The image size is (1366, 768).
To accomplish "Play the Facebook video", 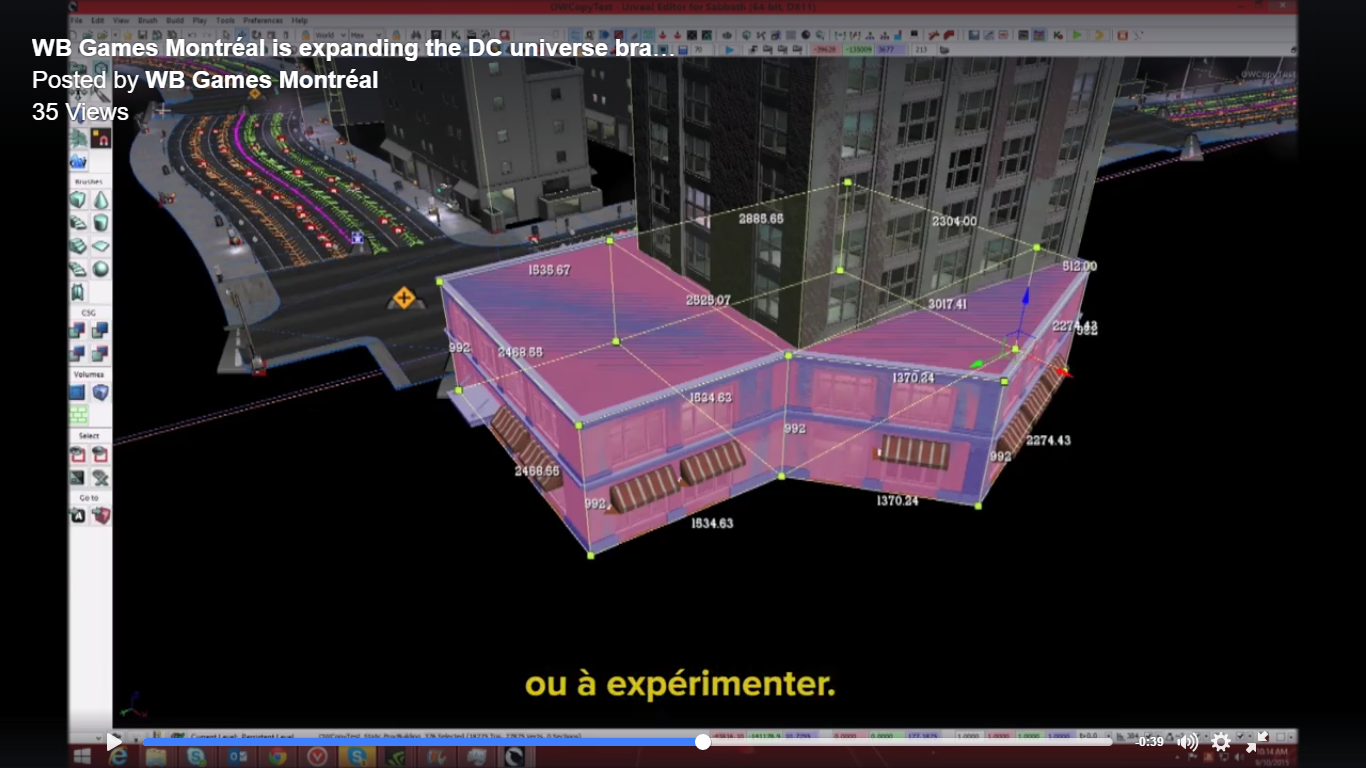I will coord(114,742).
